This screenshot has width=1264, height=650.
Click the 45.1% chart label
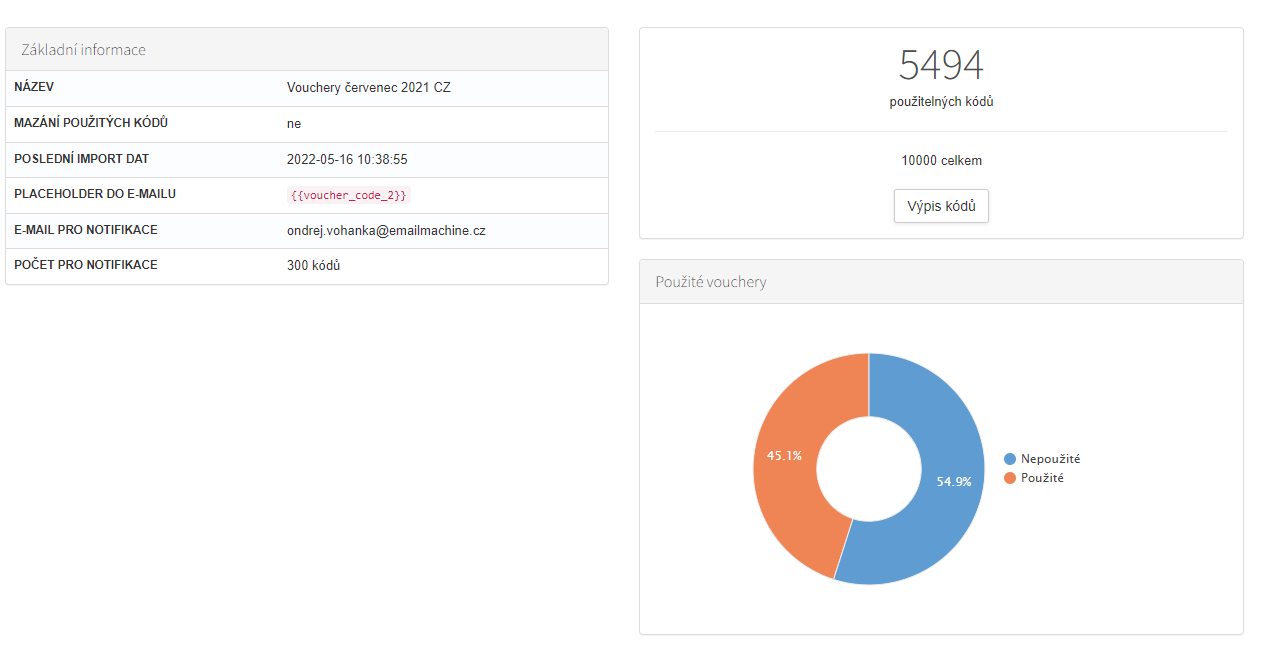click(x=784, y=456)
